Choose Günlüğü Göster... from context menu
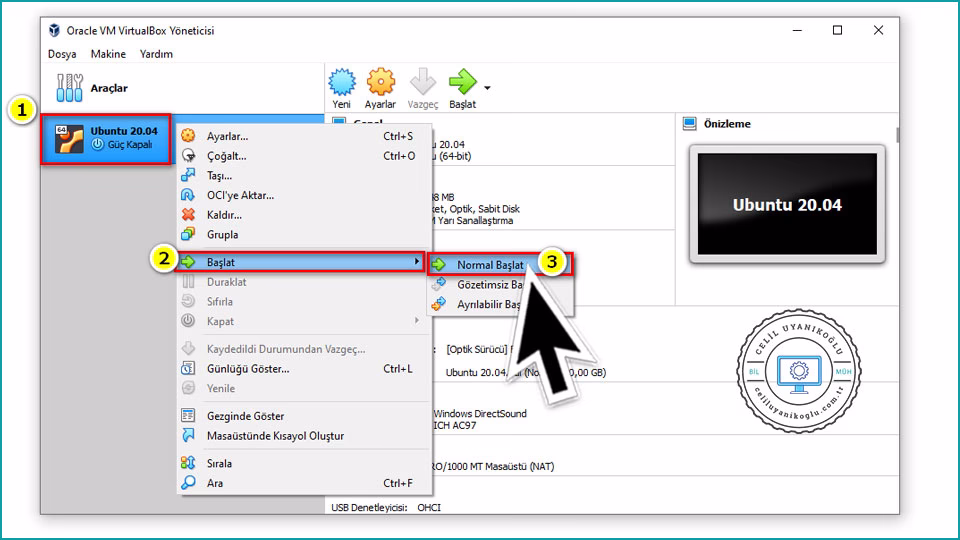 pos(304,368)
